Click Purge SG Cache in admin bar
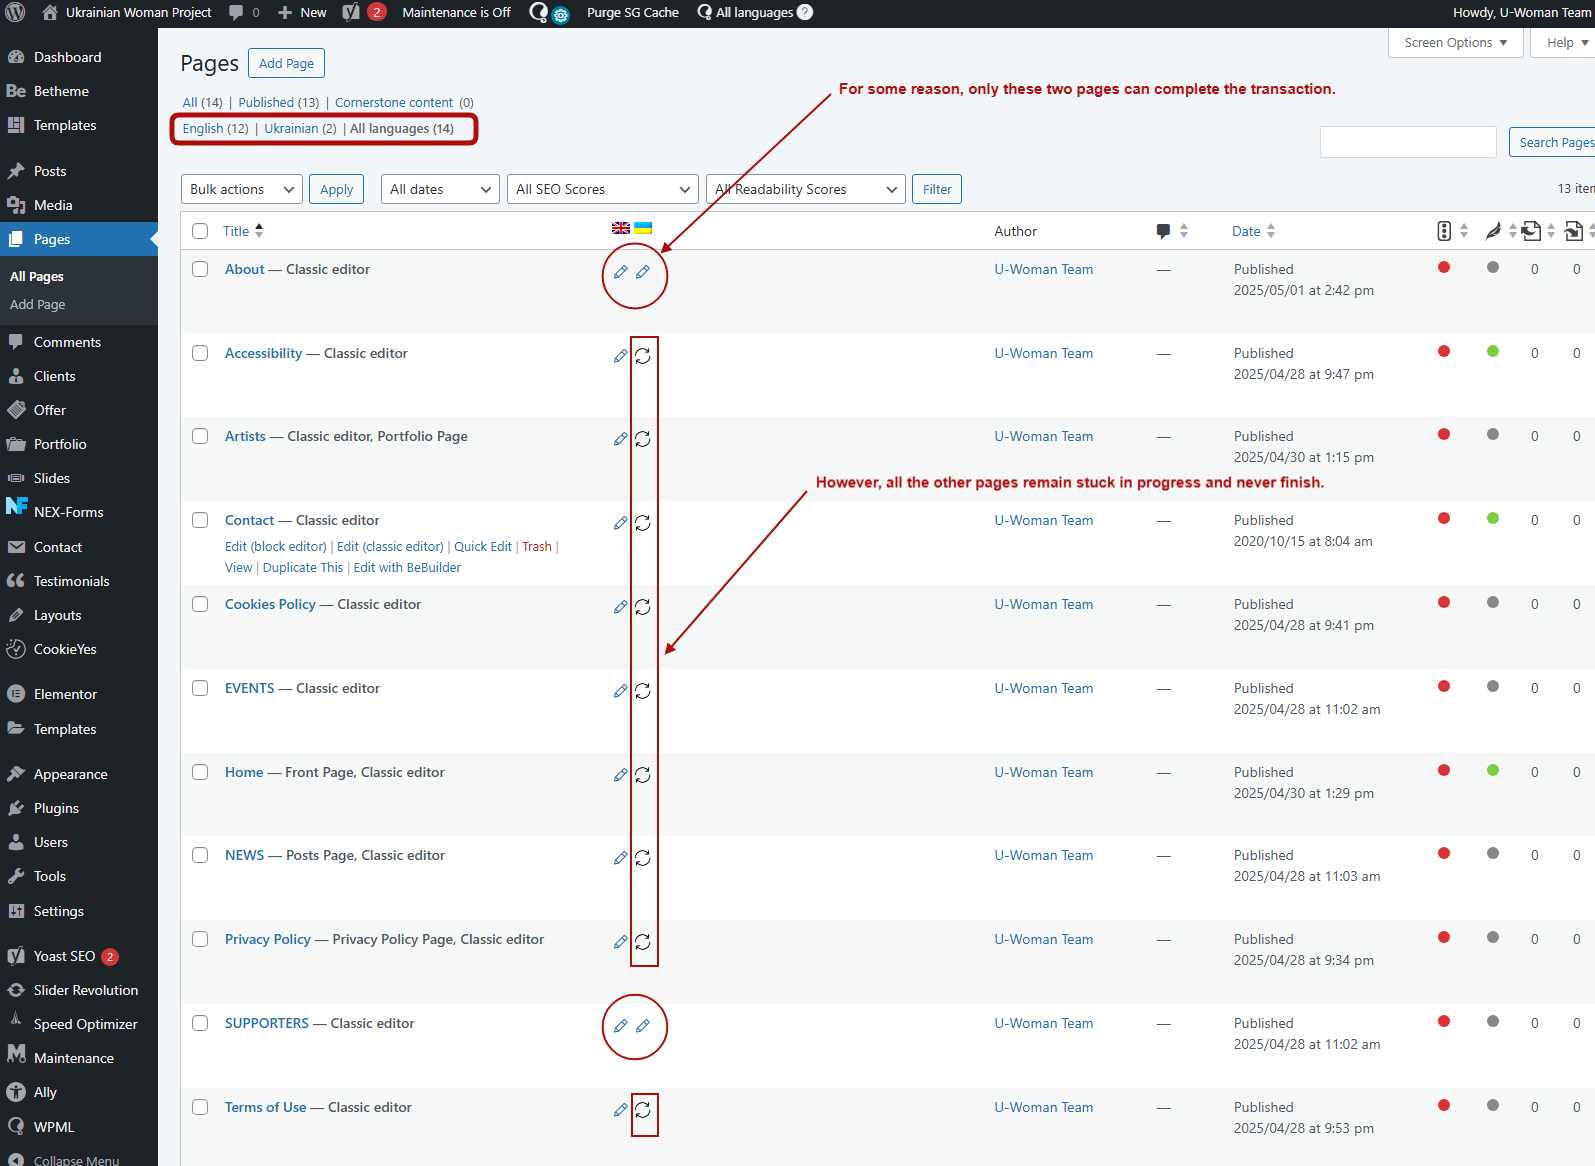Viewport: 1595px width, 1166px height. (632, 12)
